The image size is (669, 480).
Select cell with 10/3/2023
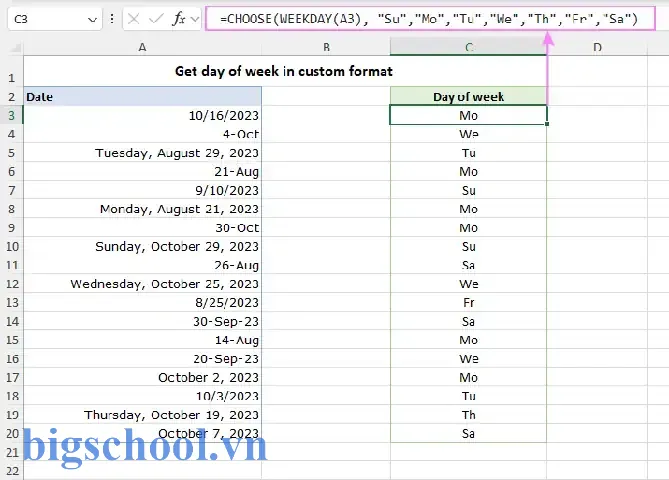143,396
